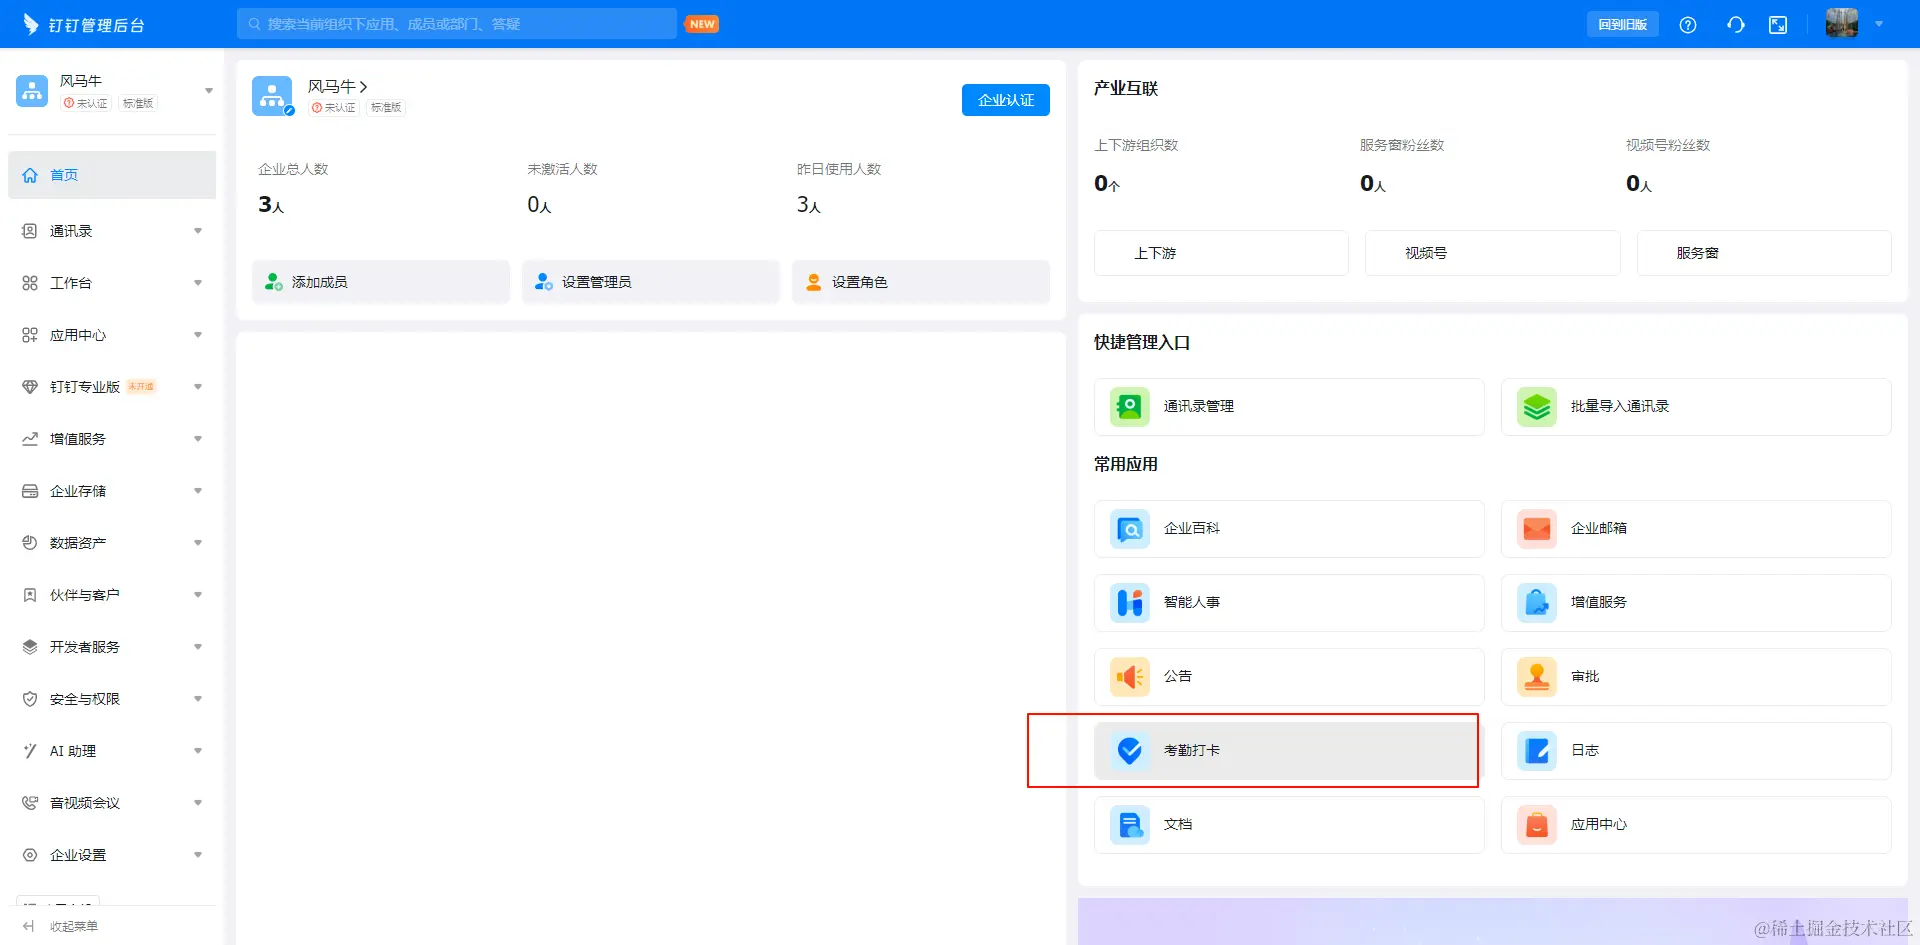The image size is (1920, 945).
Task: Open the 通讯录管理 quick entry icon
Action: click(x=1130, y=407)
